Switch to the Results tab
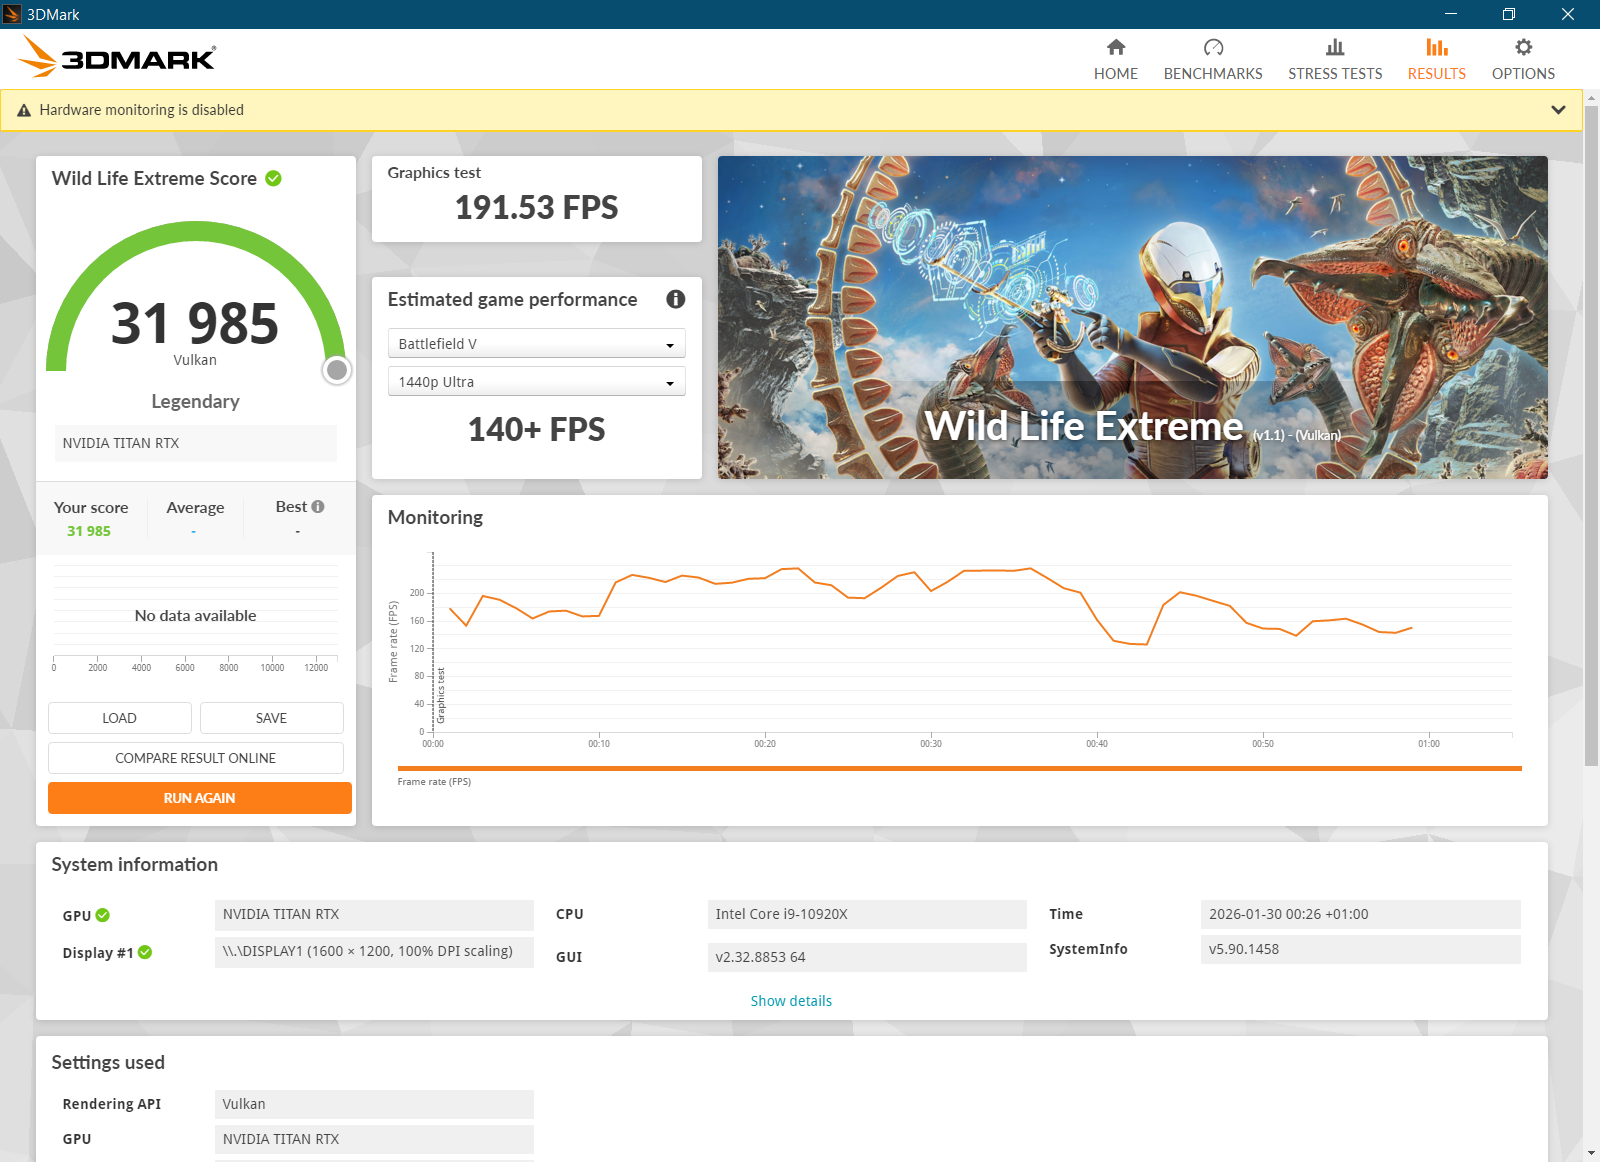This screenshot has width=1600, height=1162. [1436, 59]
